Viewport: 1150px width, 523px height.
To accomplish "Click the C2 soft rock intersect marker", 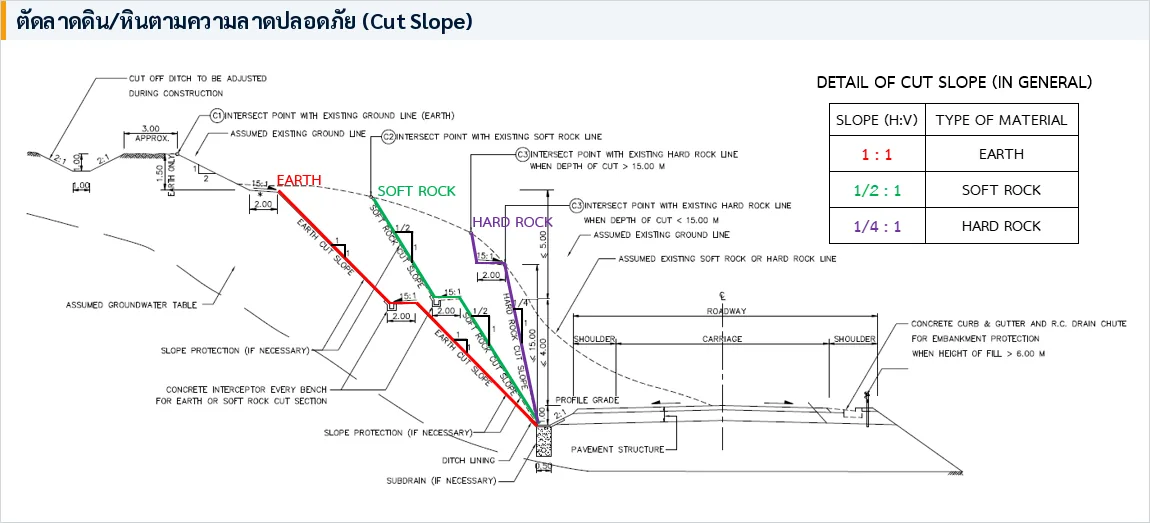I will pos(377,136).
